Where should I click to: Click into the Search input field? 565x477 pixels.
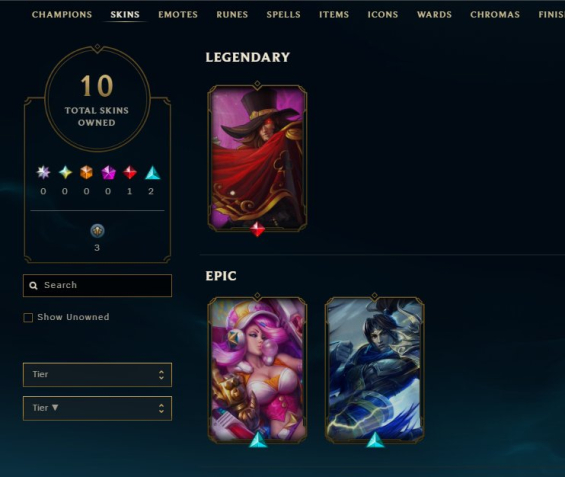point(97,286)
